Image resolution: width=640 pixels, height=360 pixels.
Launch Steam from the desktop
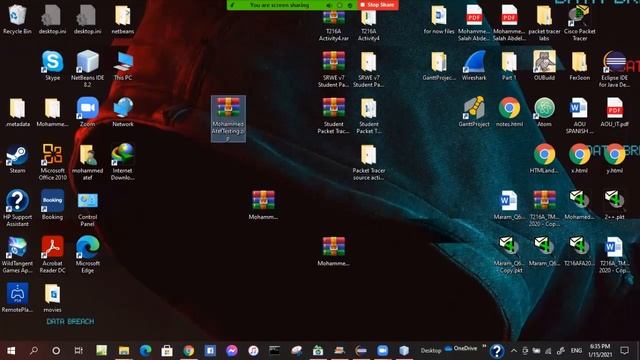[x=17, y=158]
